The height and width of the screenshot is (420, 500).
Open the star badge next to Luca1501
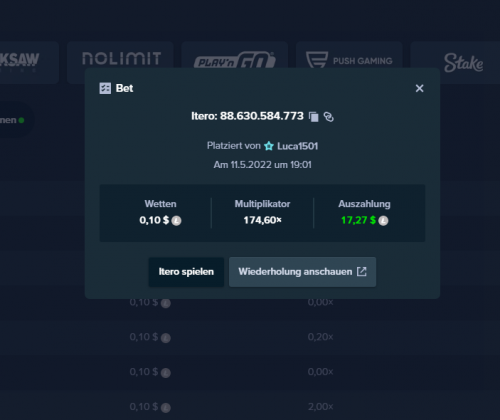tap(269, 146)
